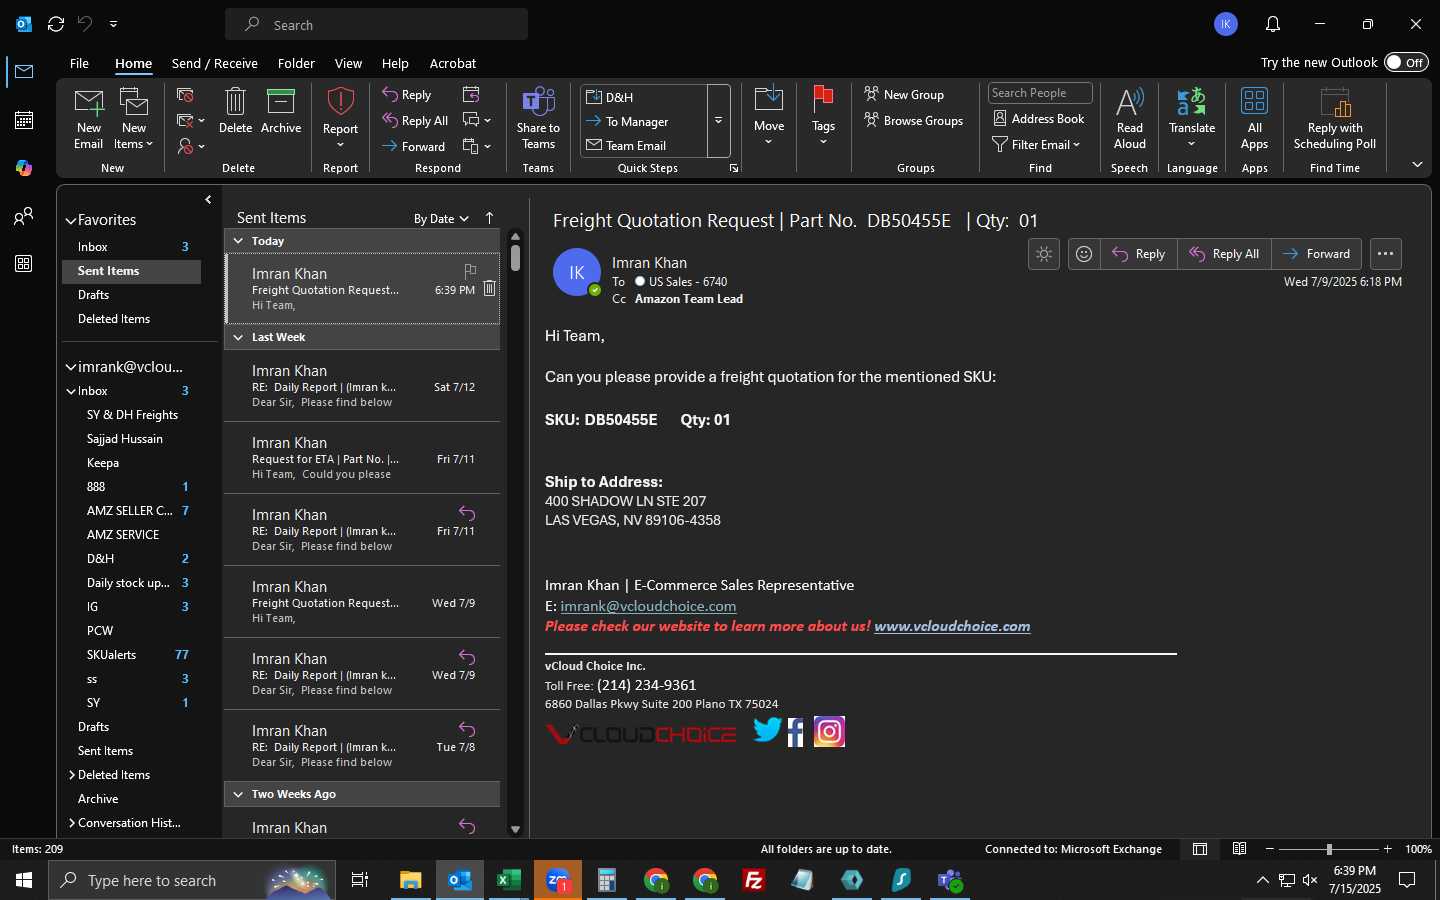The height and width of the screenshot is (900, 1440).
Task: Switch to Reading view in status bar
Action: 1239,849
